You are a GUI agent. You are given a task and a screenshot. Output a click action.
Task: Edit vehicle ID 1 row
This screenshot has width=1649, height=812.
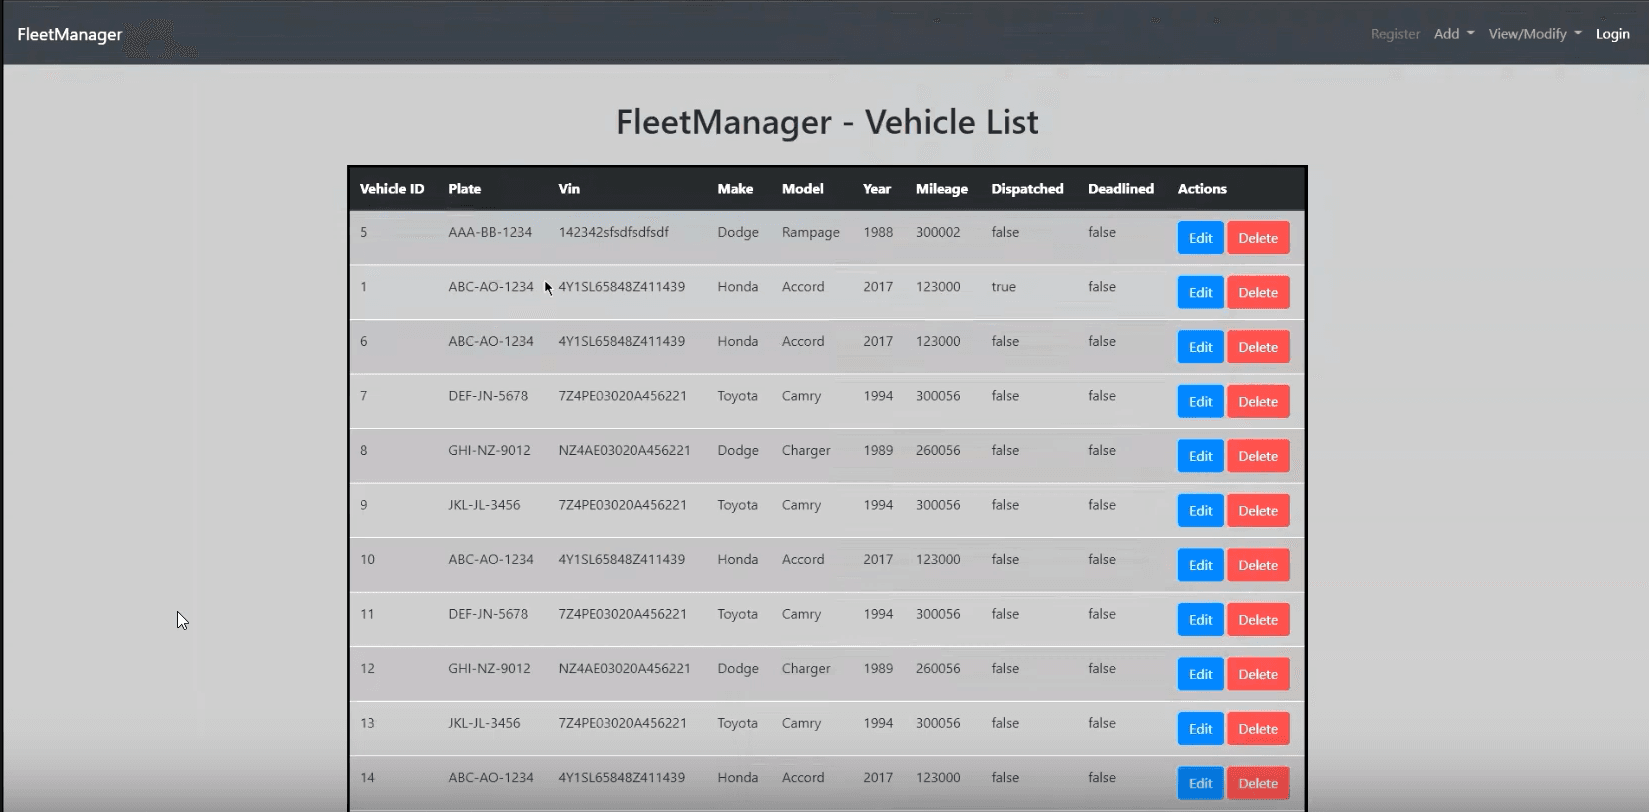click(1201, 293)
